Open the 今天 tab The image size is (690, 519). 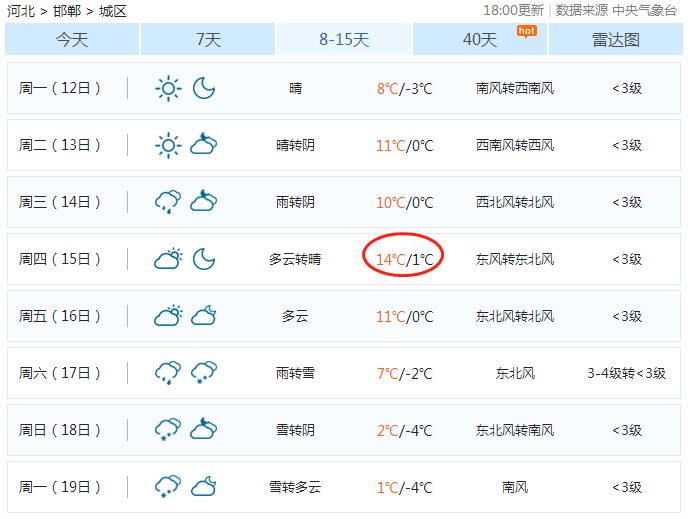(72, 40)
